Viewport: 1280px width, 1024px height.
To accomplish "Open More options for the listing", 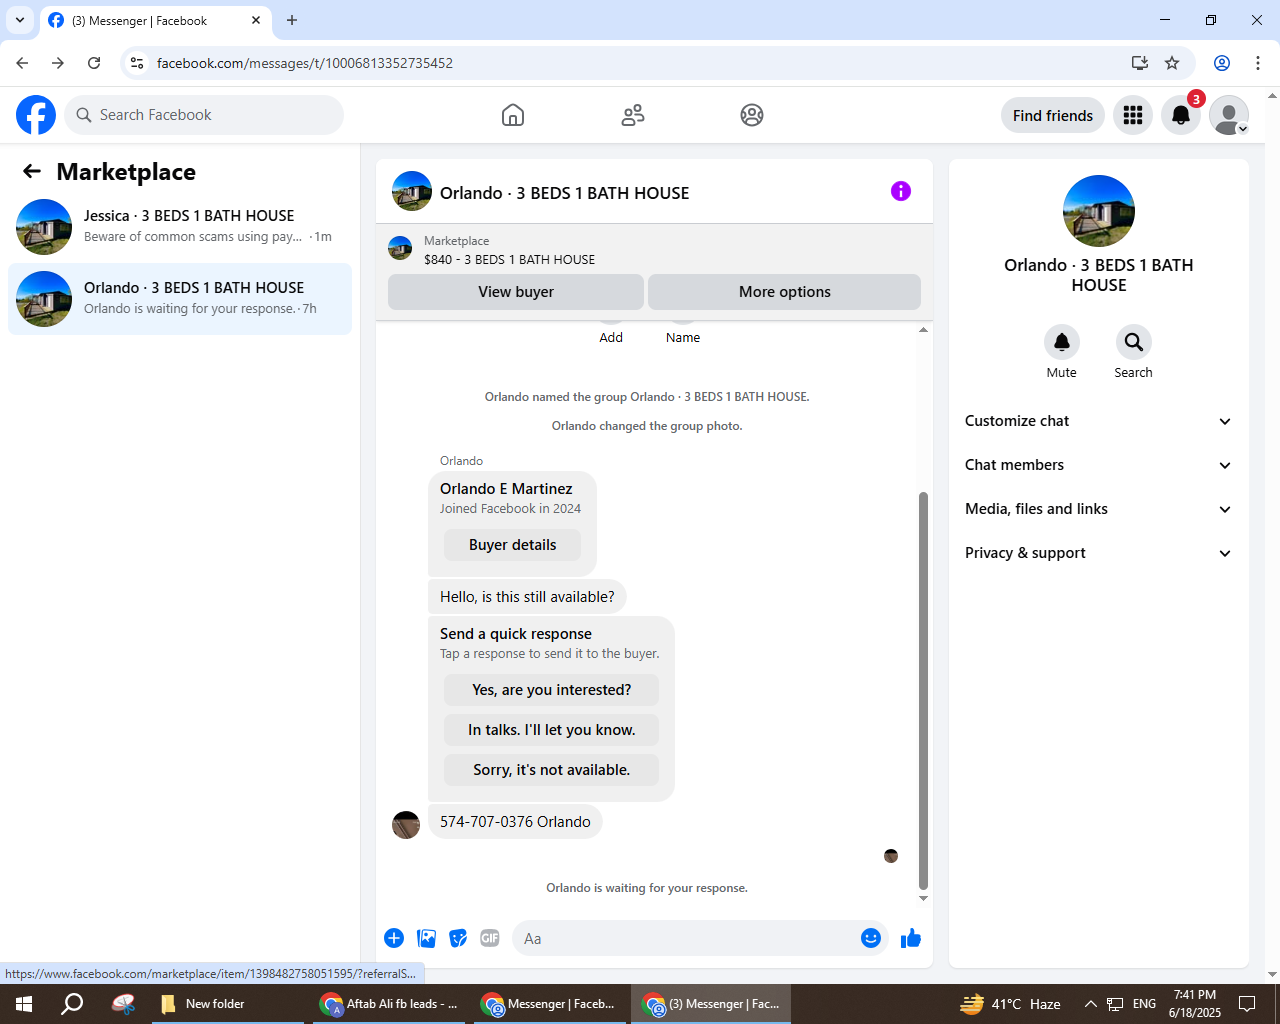I will 785,292.
